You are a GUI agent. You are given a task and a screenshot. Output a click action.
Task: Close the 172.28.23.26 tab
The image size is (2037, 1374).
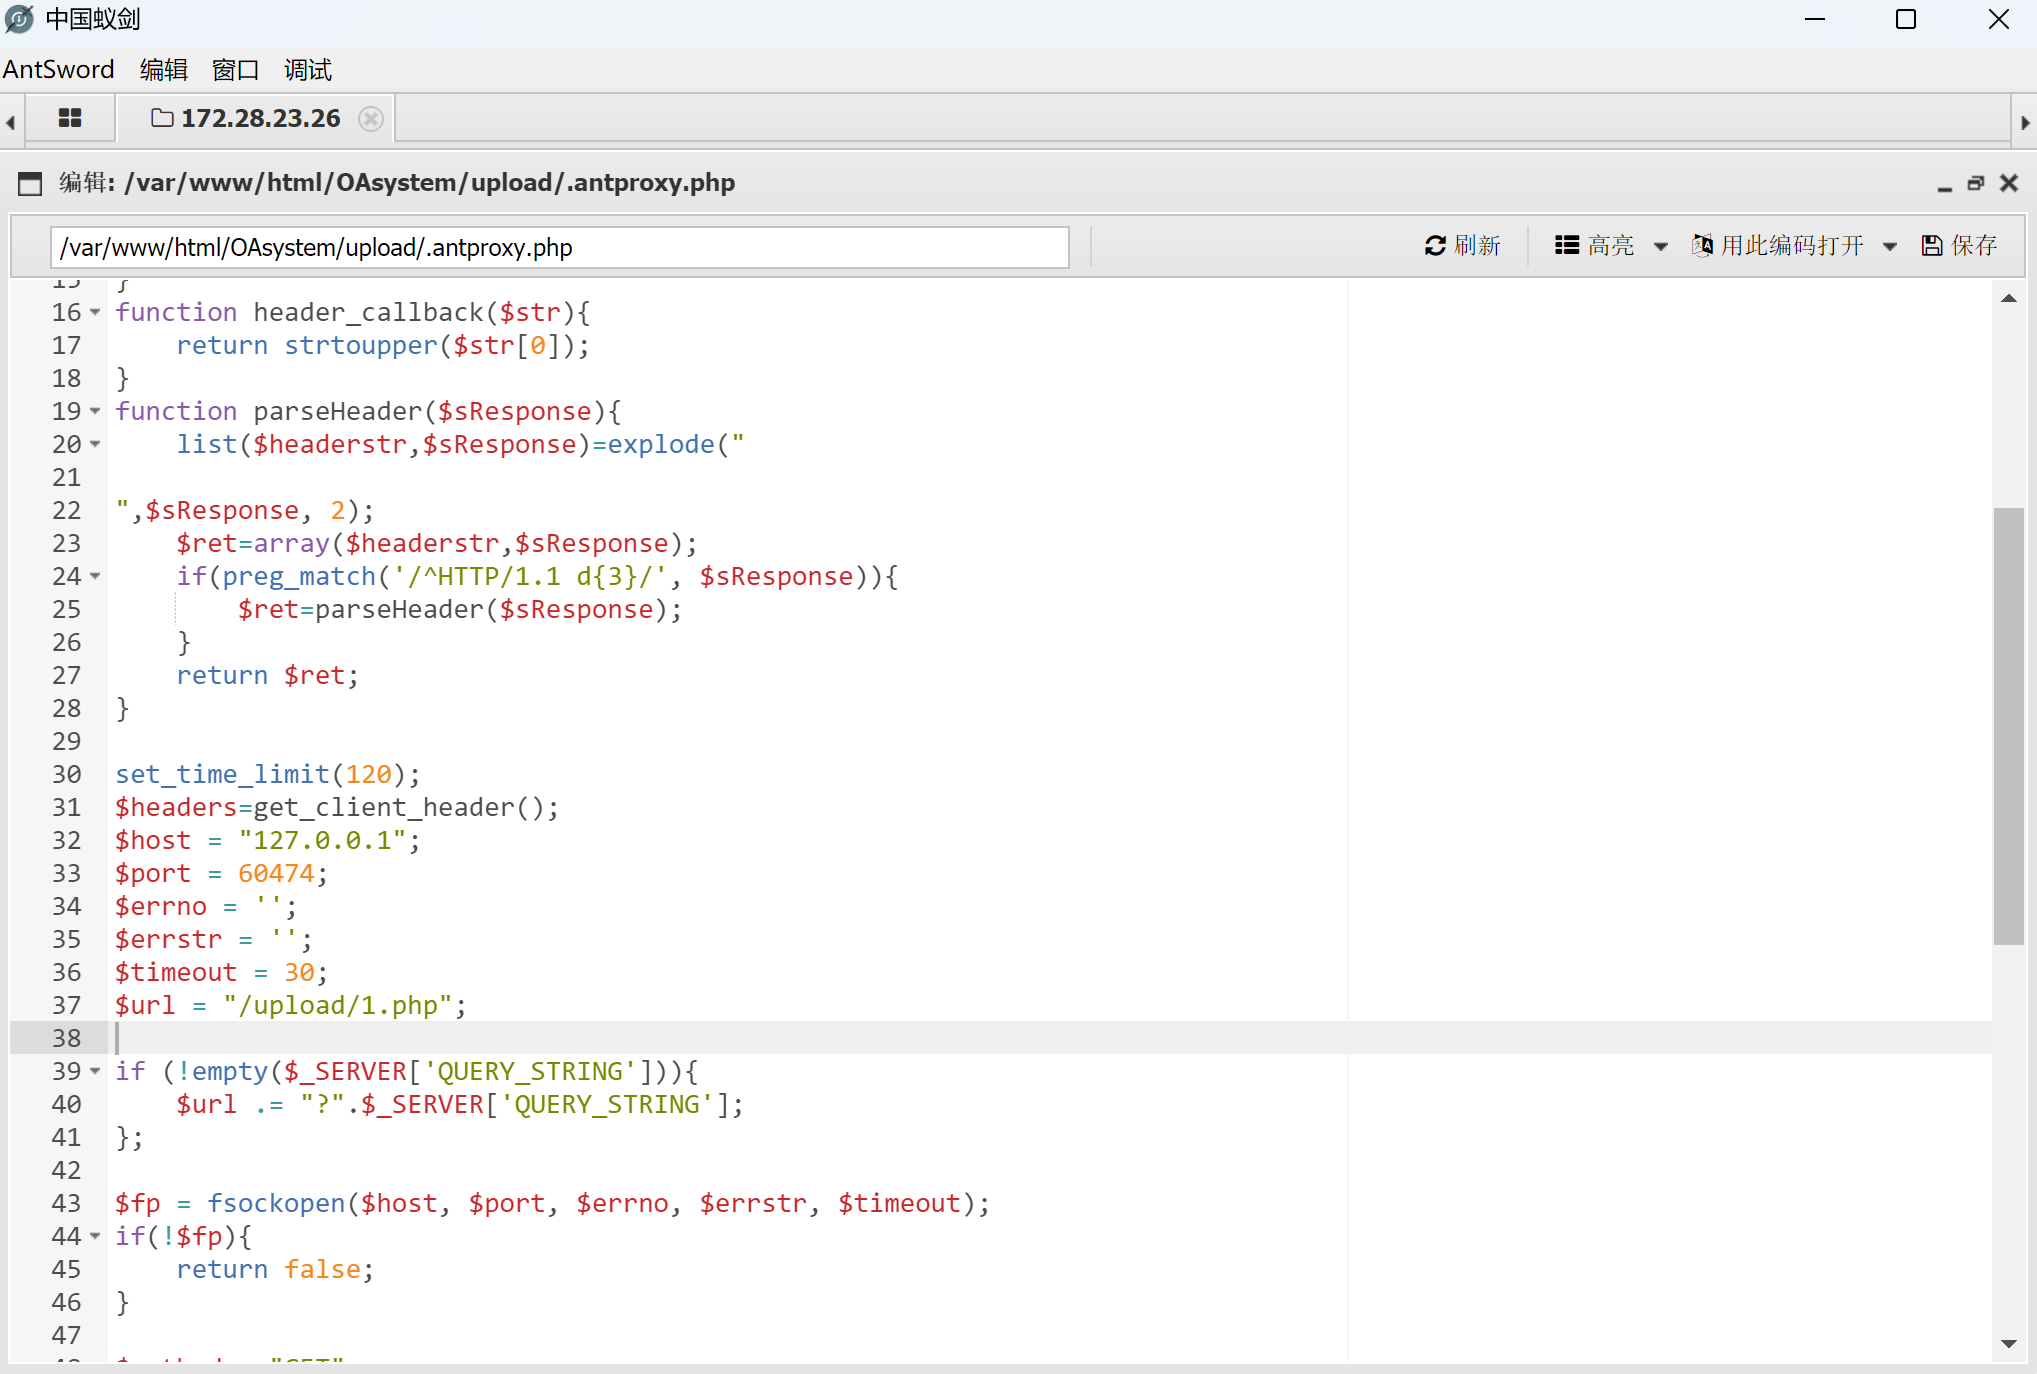tap(370, 119)
